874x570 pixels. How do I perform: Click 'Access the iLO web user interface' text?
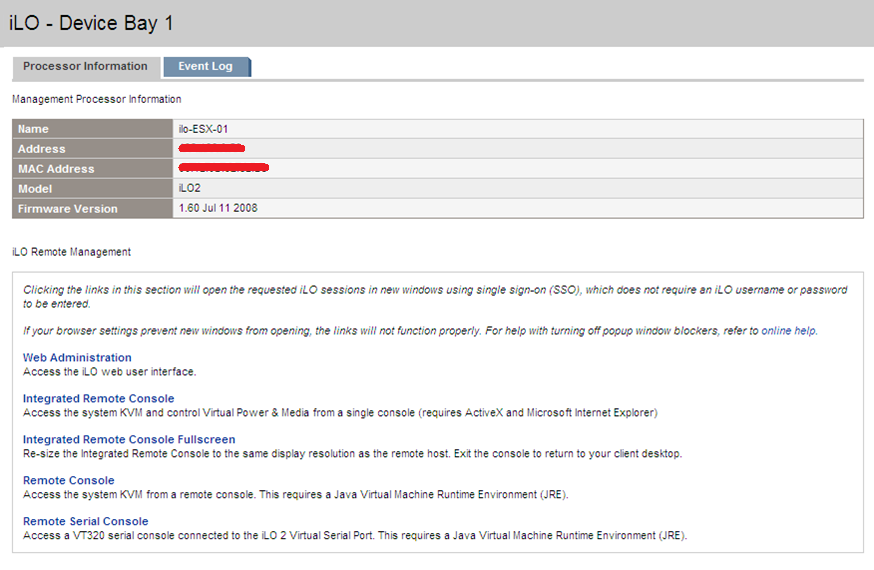(x=109, y=372)
